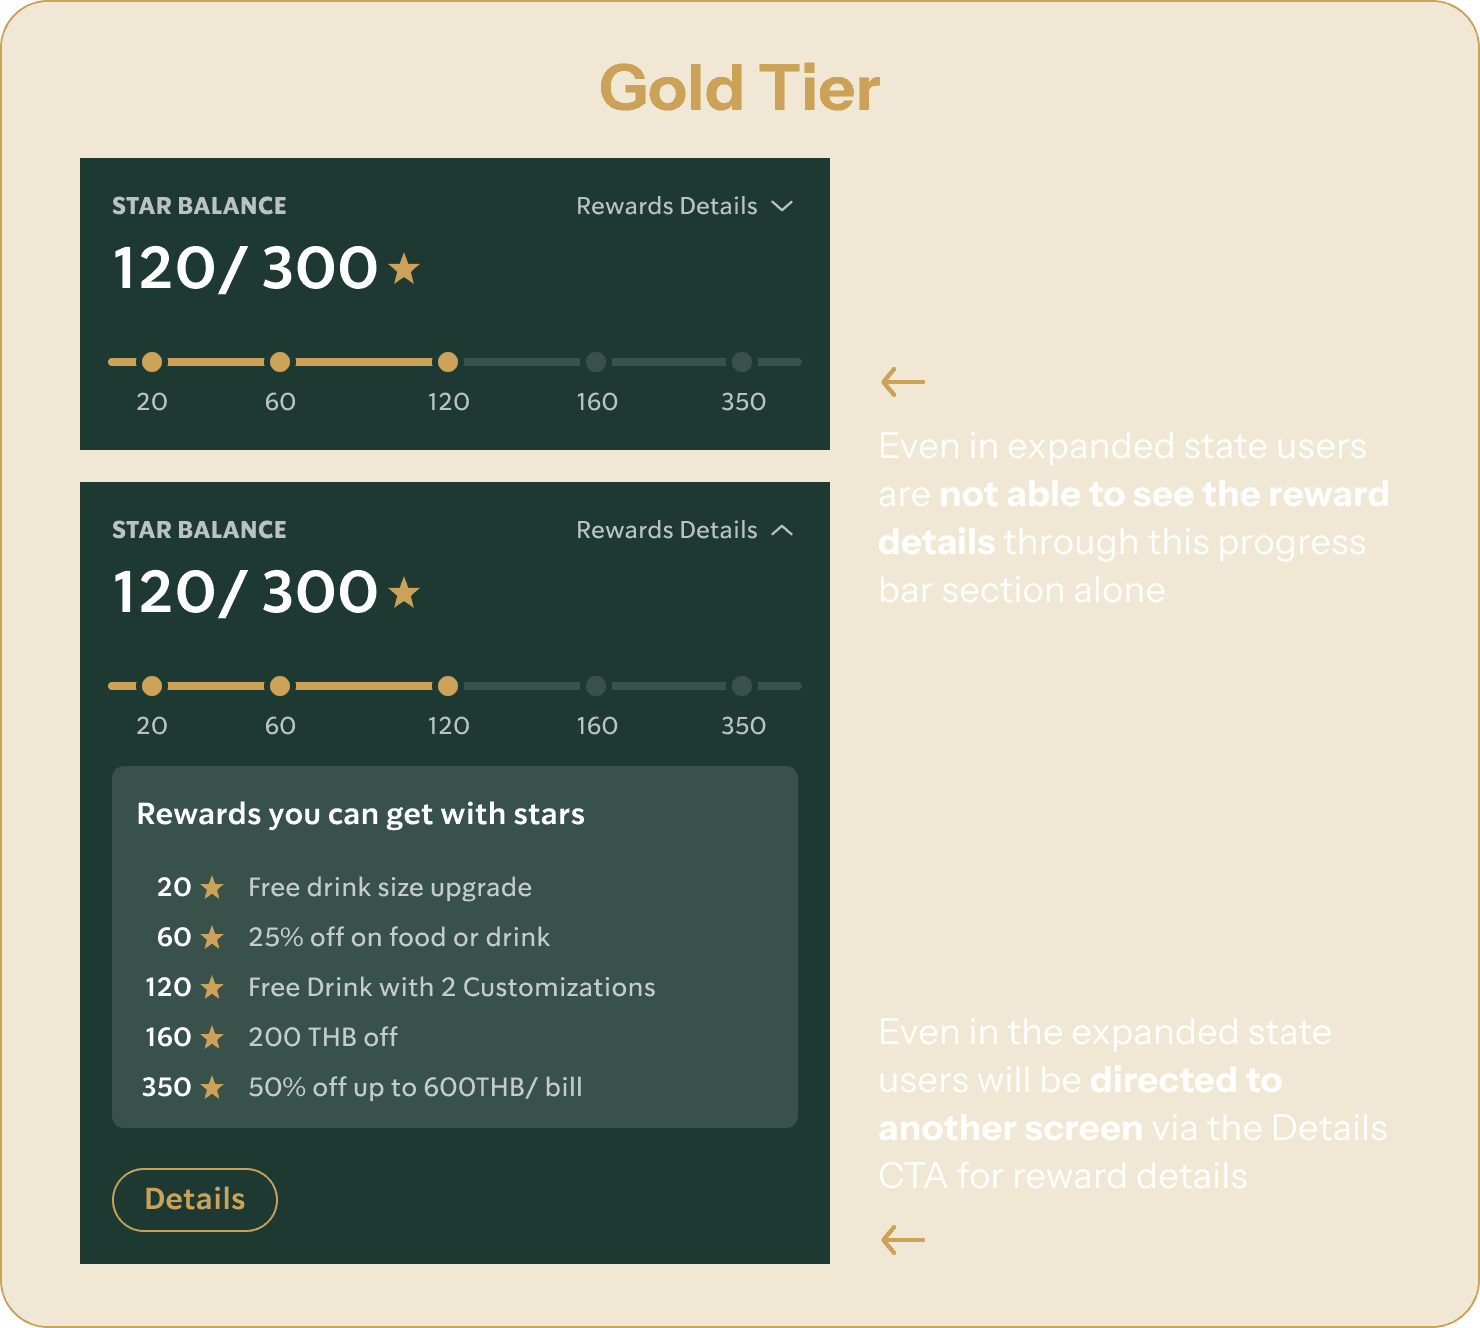Click the 350 label under the collapsed card progress bar
The width and height of the screenshot is (1480, 1328).
pos(743,402)
